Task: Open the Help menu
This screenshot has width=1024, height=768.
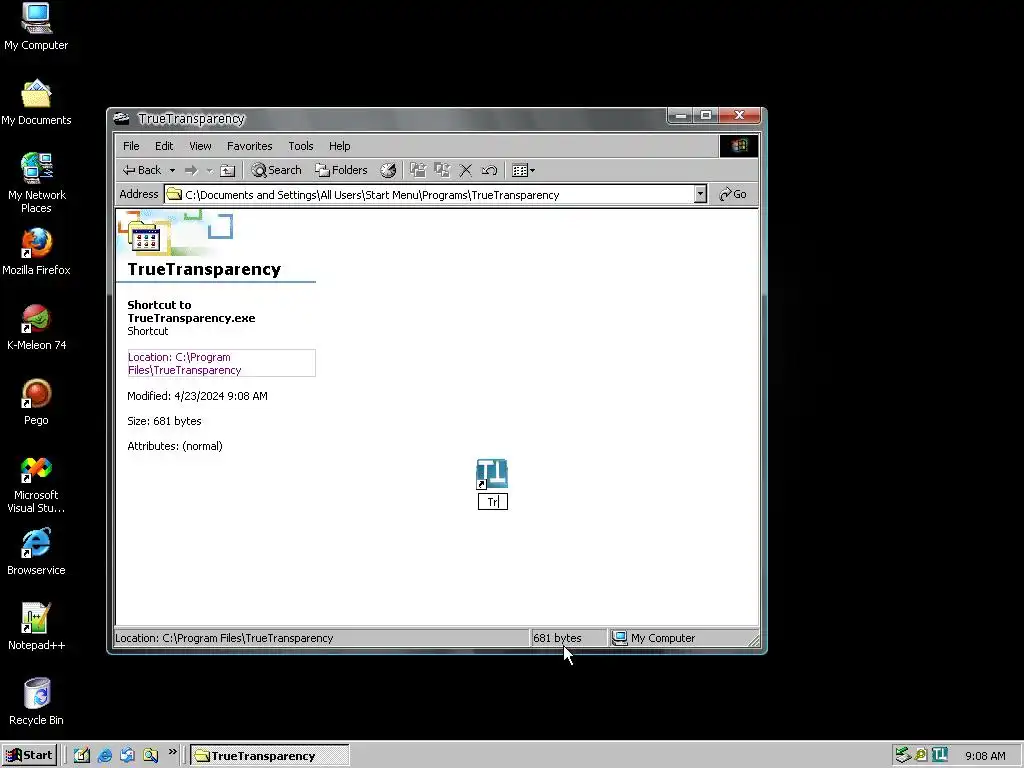Action: (339, 146)
